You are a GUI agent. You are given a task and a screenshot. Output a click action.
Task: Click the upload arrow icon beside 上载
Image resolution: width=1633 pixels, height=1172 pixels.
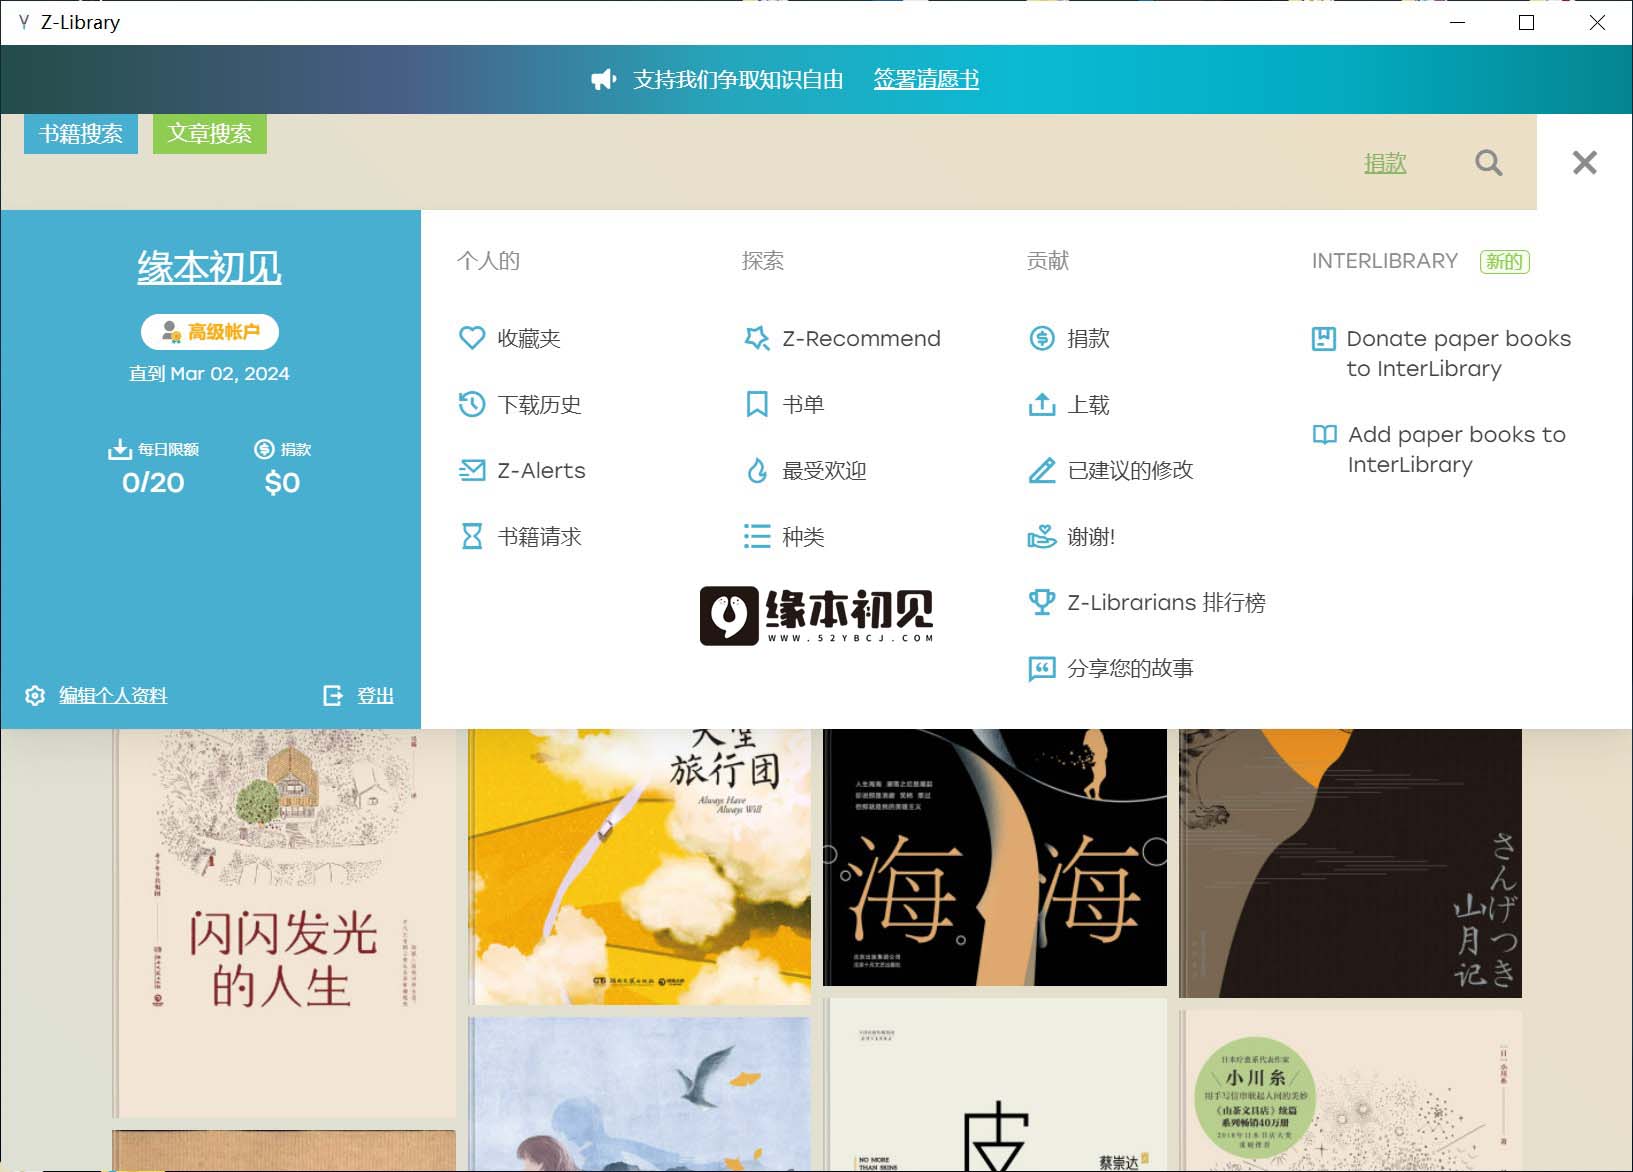tap(1042, 404)
